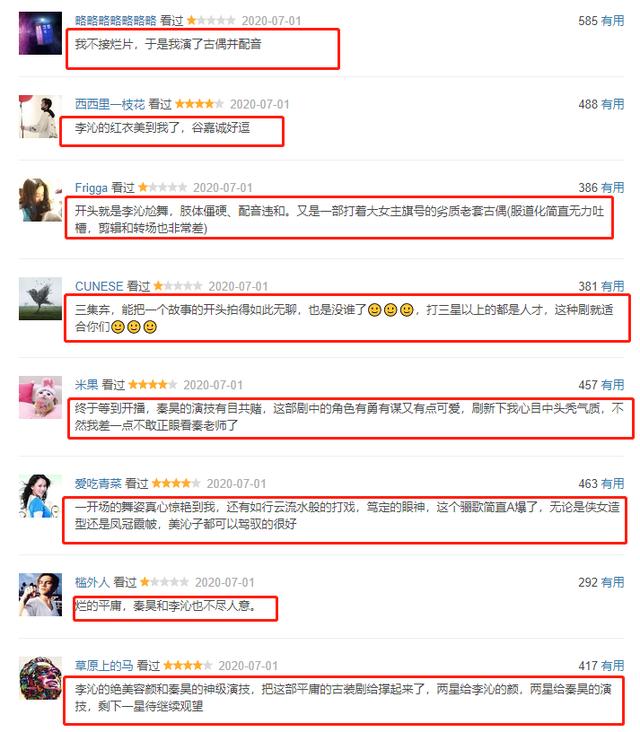Click the star rating of 槛外人's review
Viewport: 640px width, 732px height.
coord(164,582)
